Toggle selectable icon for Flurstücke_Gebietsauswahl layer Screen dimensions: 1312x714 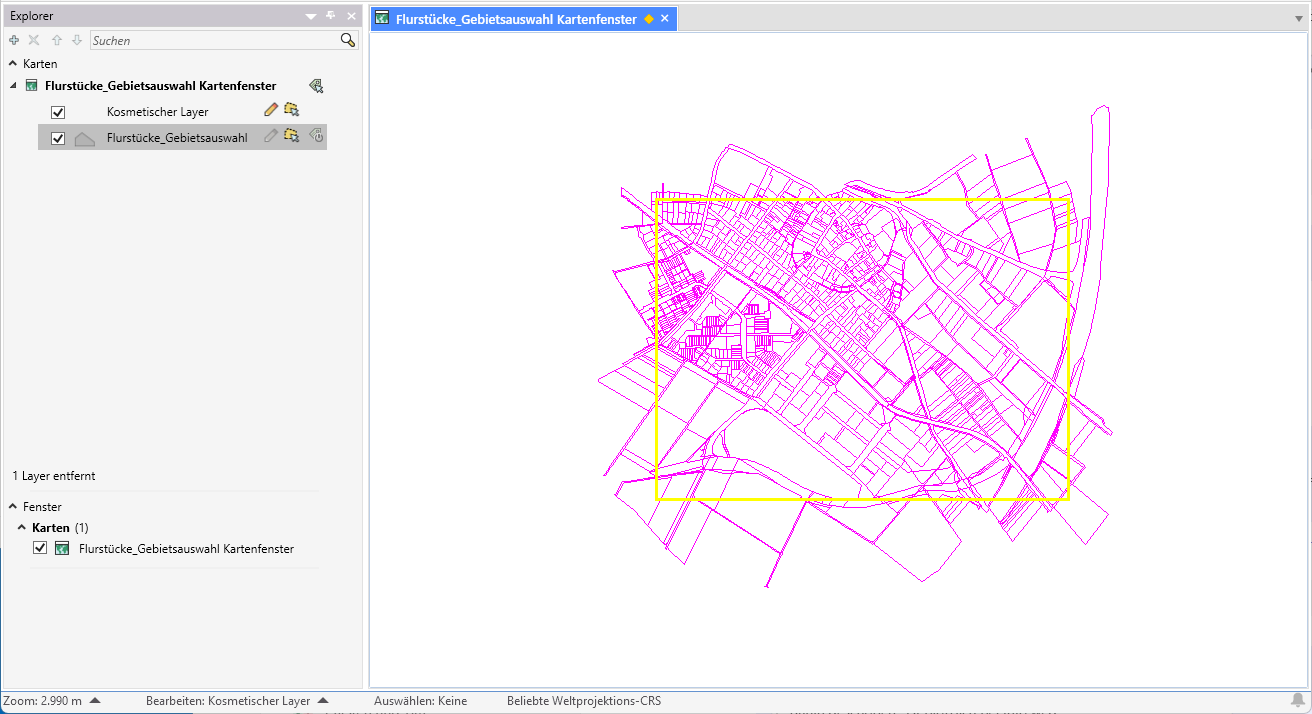(x=292, y=136)
